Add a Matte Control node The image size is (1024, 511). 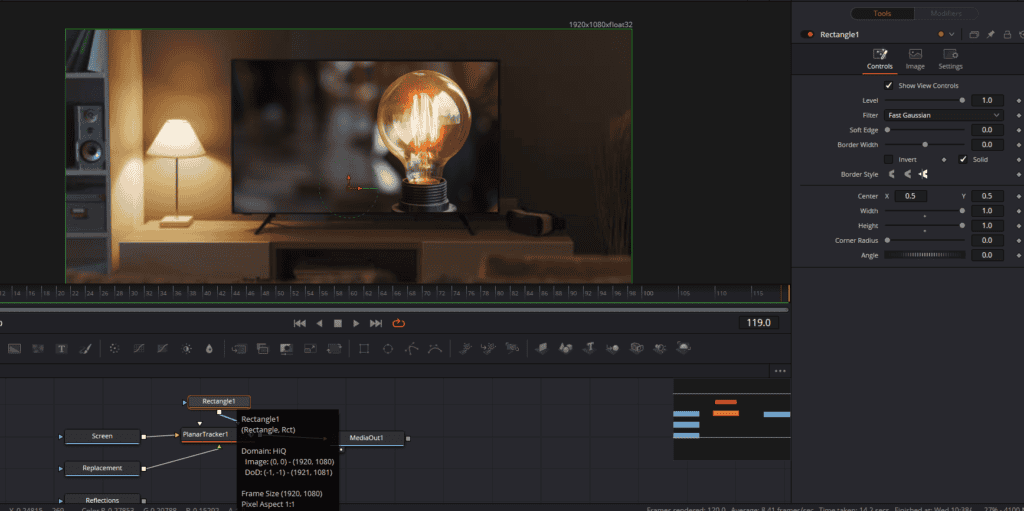click(x=286, y=349)
